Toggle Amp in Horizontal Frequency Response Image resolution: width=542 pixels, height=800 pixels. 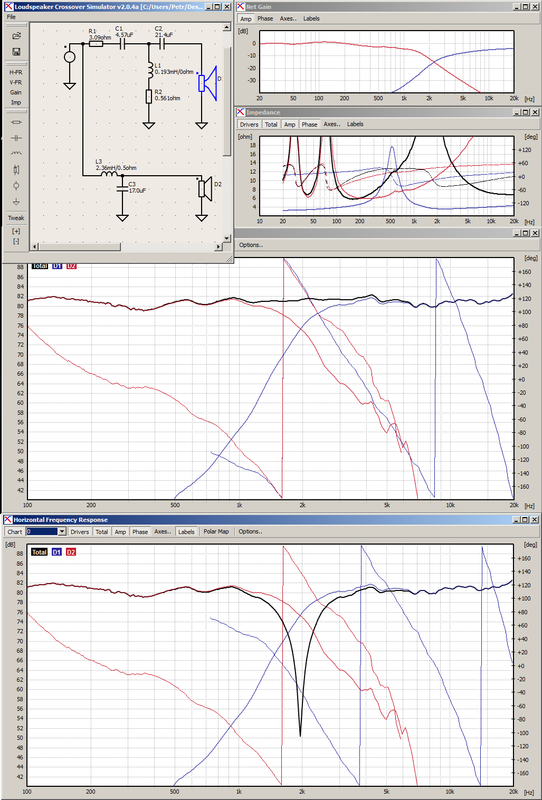point(120,532)
